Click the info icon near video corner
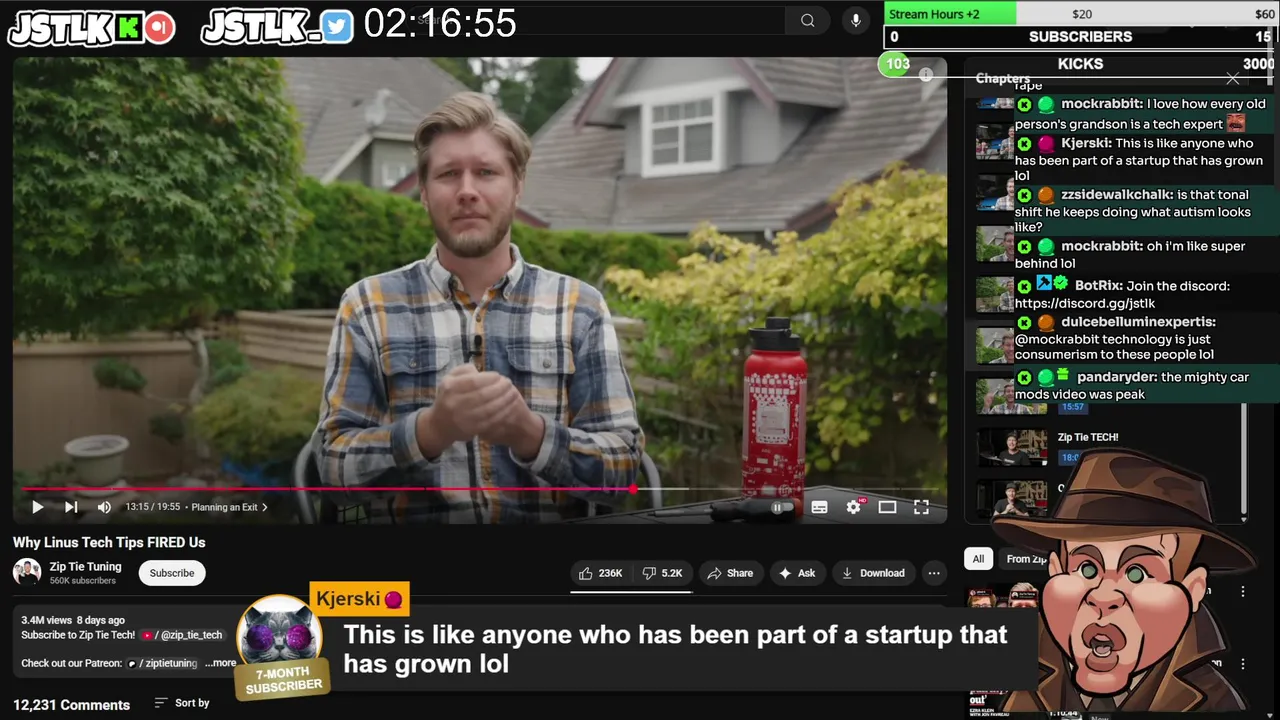This screenshot has width=1280, height=720. 926,75
